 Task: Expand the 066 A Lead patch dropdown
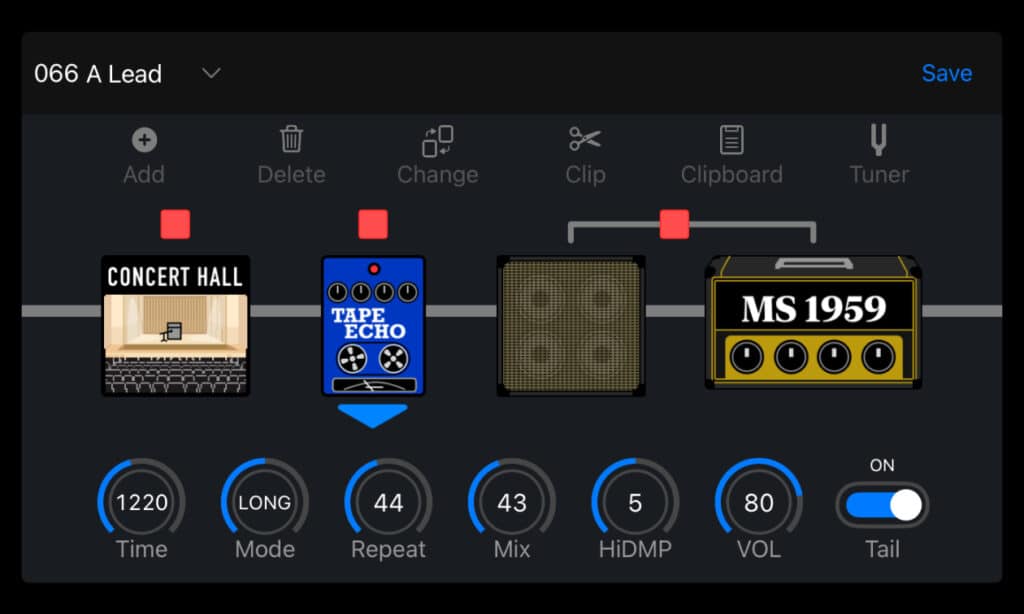(211, 73)
